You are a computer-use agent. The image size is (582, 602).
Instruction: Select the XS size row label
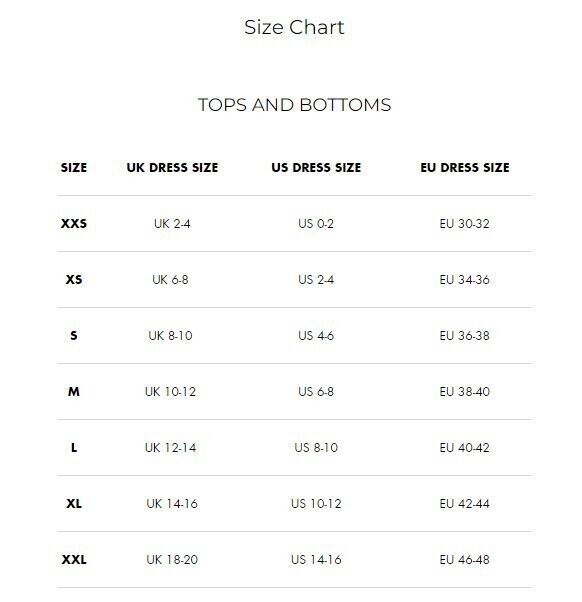point(74,280)
